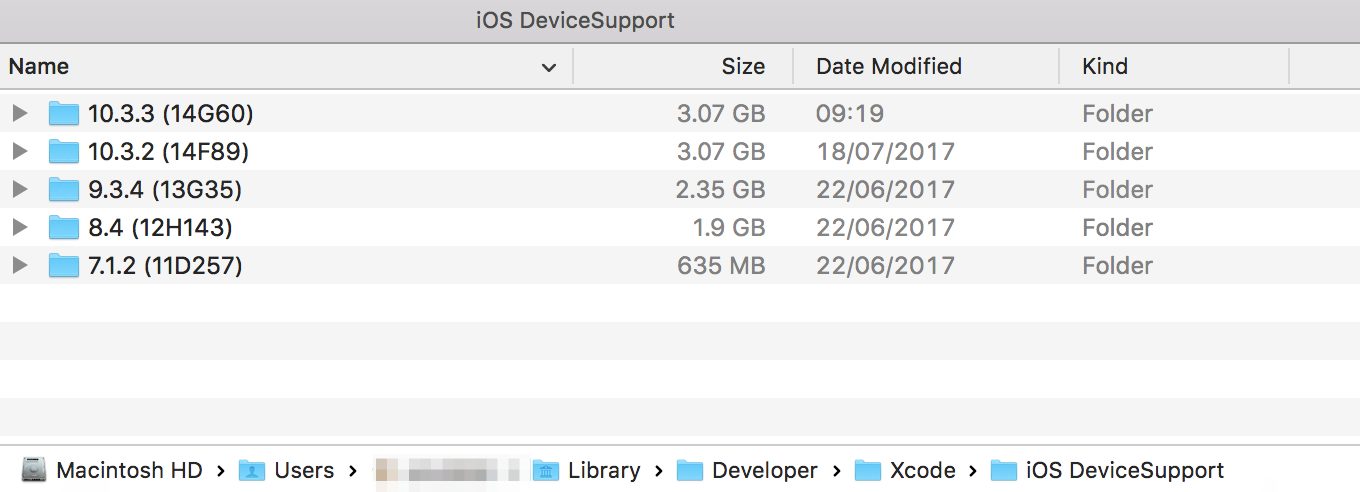Expand the 10.3.2 (14F89) disclosure triangle

pos(19,152)
